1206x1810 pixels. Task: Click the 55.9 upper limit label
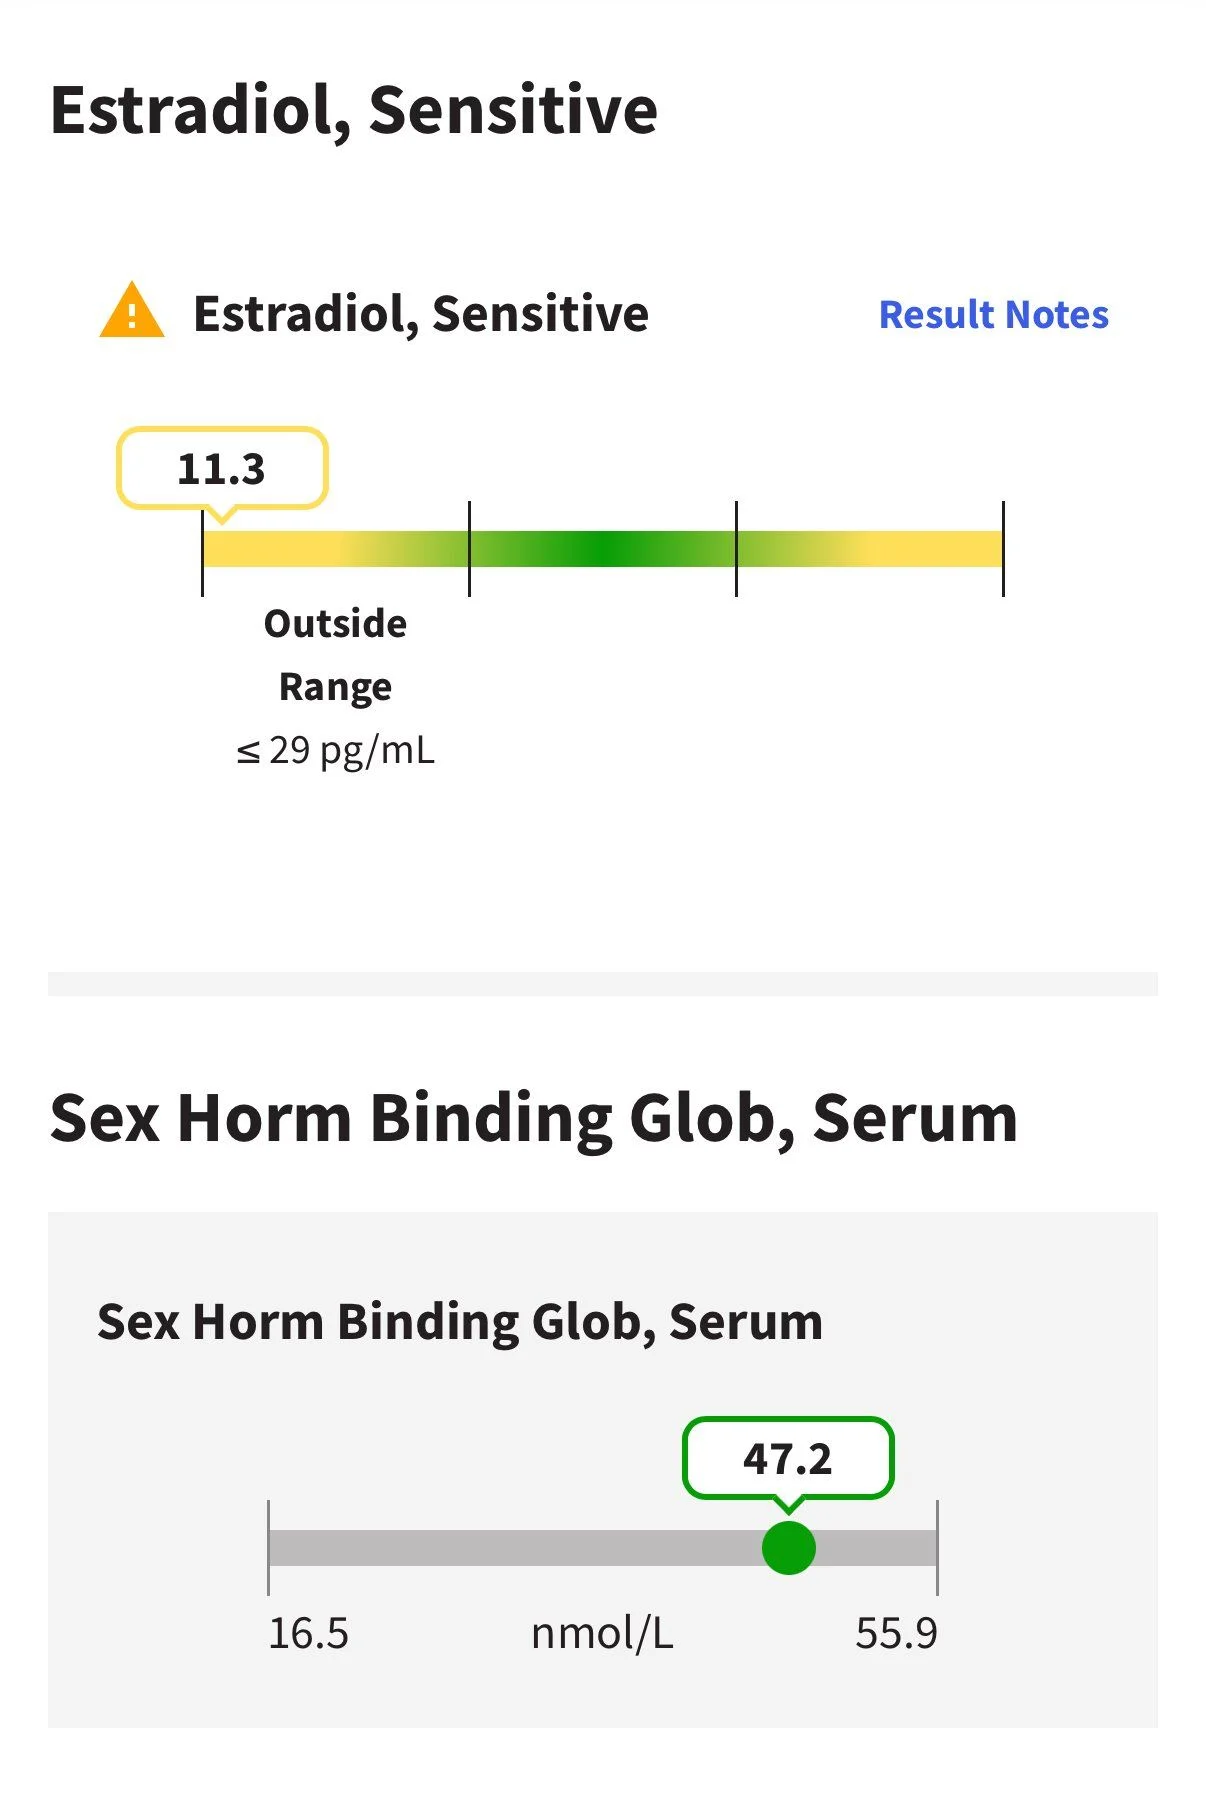coord(896,1633)
